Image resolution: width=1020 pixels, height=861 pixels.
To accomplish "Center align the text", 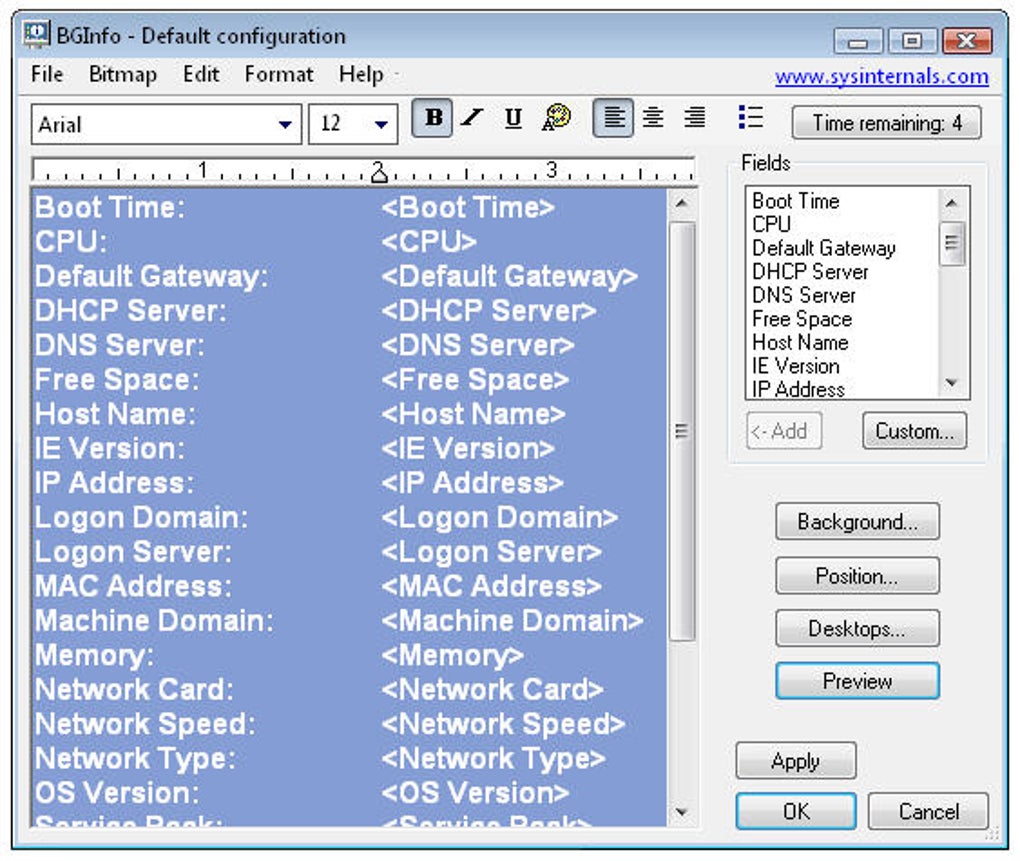I will [653, 118].
